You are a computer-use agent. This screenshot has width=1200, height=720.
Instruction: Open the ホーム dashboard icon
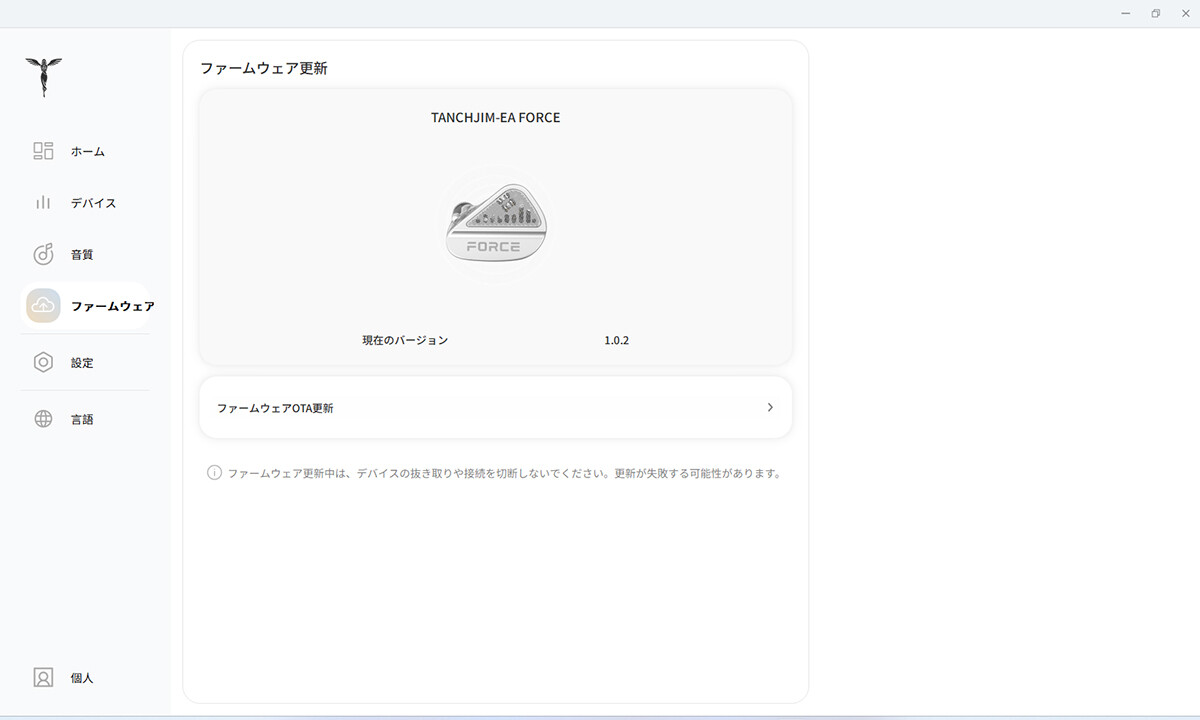pos(43,151)
